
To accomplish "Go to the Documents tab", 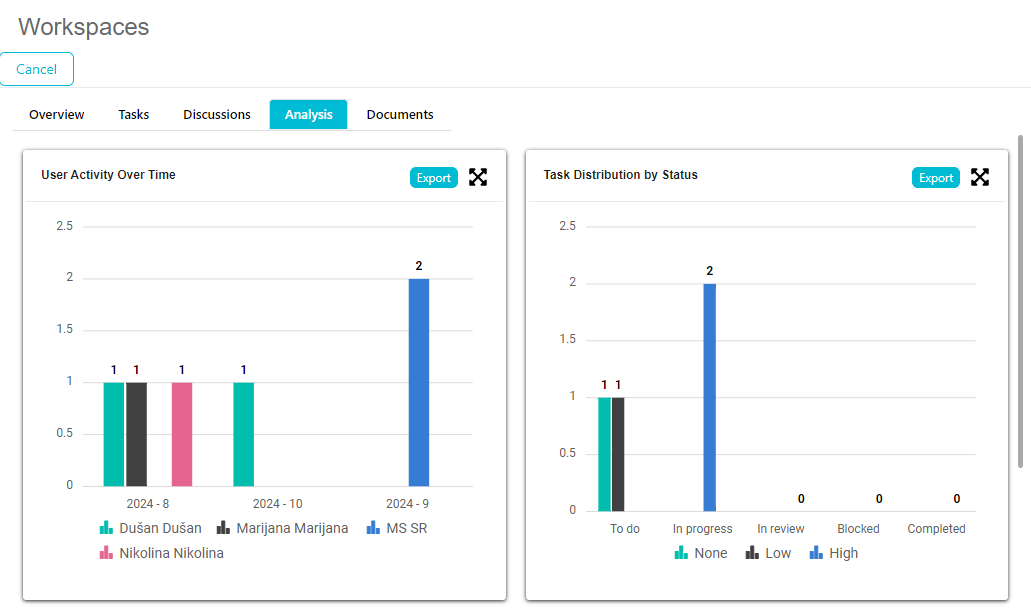I will (x=400, y=115).
